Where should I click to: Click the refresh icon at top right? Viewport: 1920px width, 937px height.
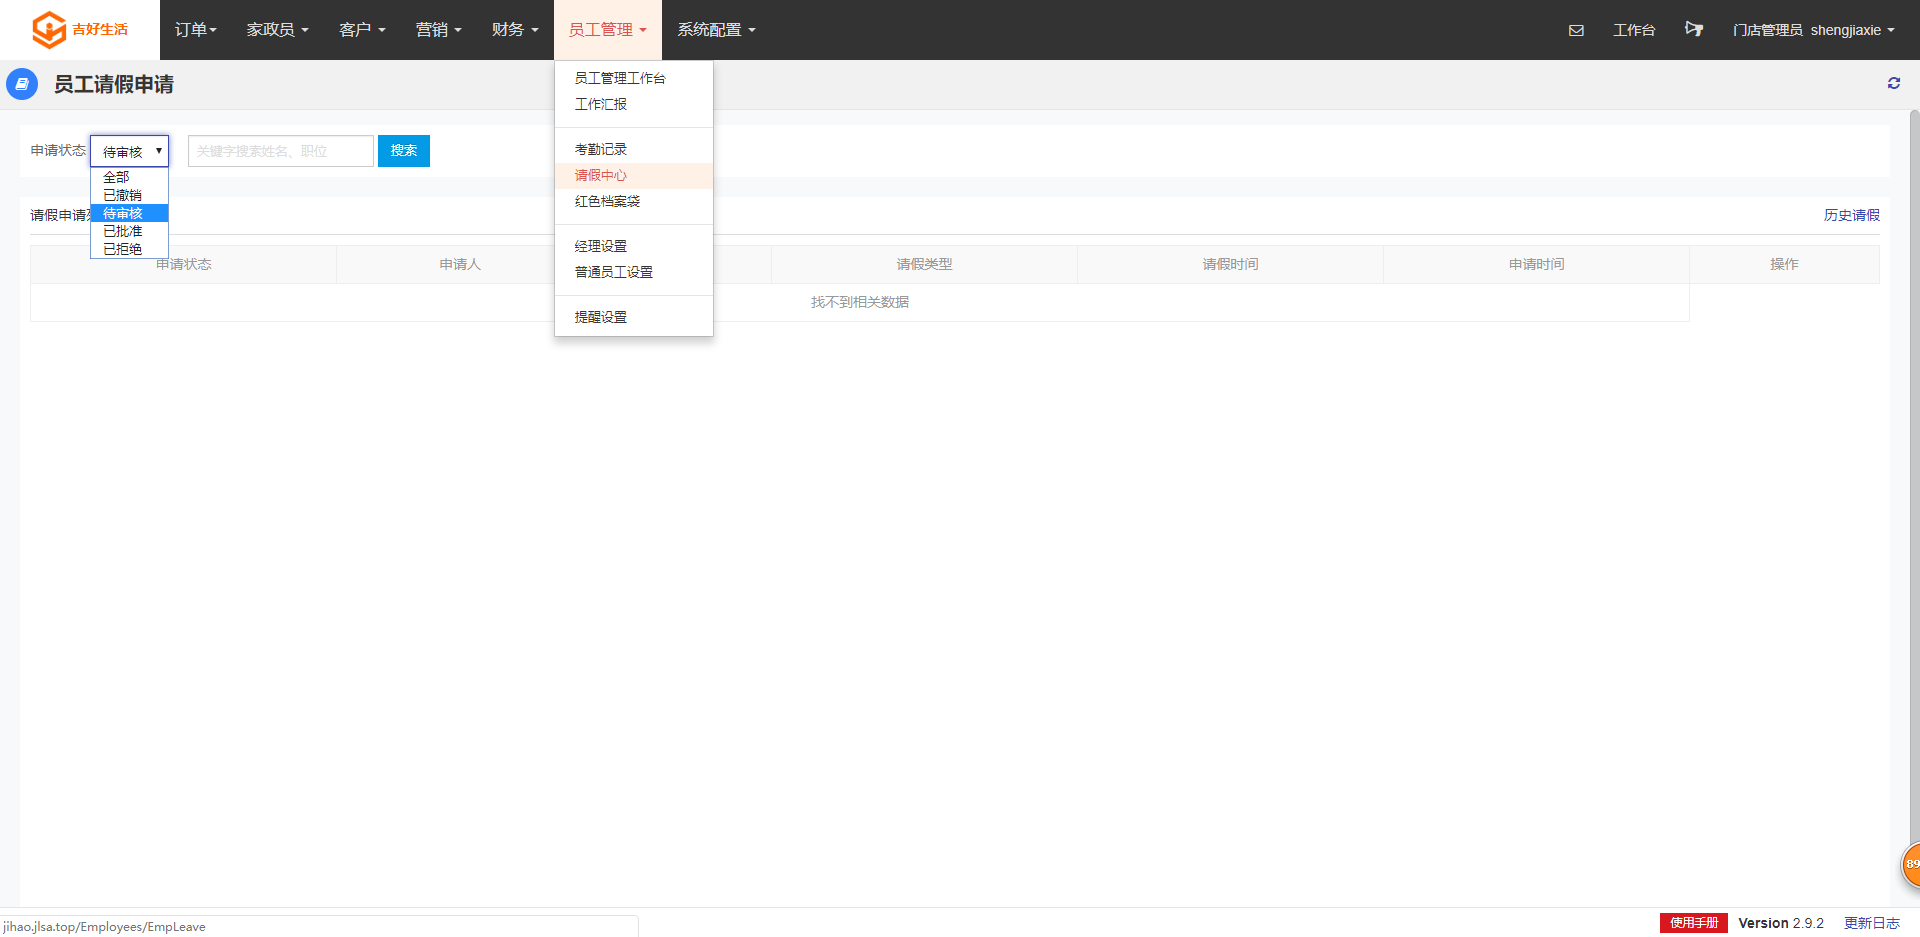[x=1894, y=83]
